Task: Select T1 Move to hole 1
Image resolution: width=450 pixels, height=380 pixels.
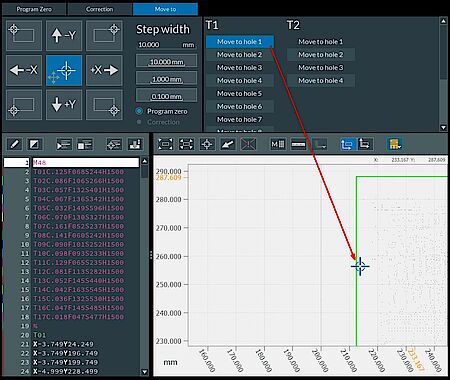Action: pos(240,42)
